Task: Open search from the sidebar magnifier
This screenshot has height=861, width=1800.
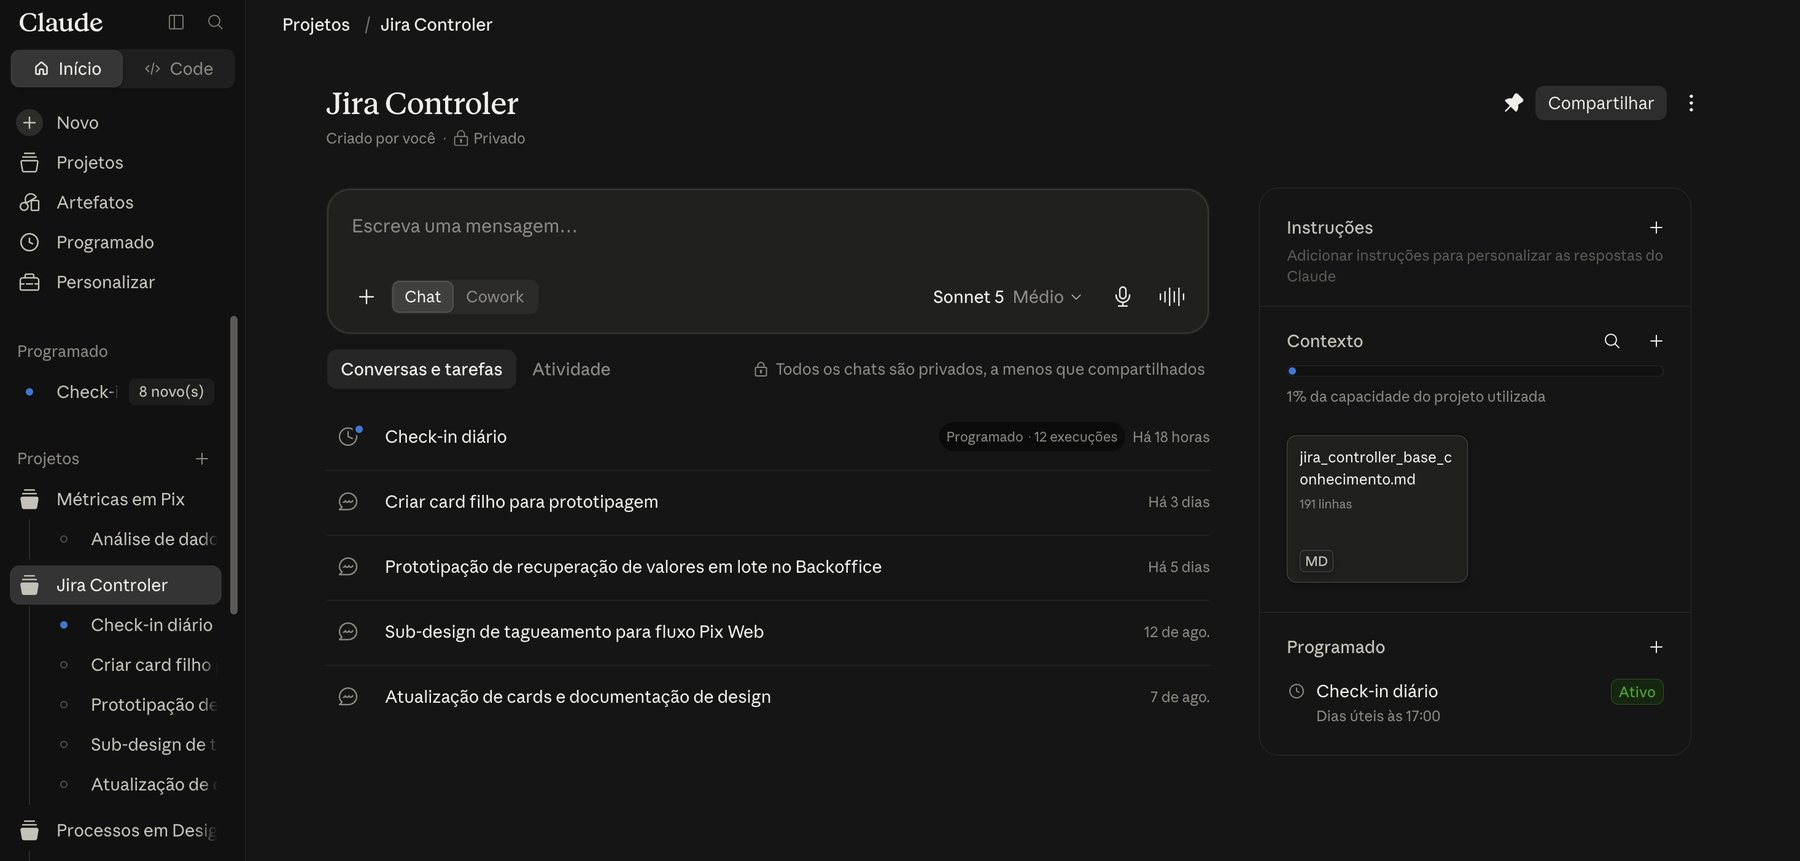Action: 215,22
